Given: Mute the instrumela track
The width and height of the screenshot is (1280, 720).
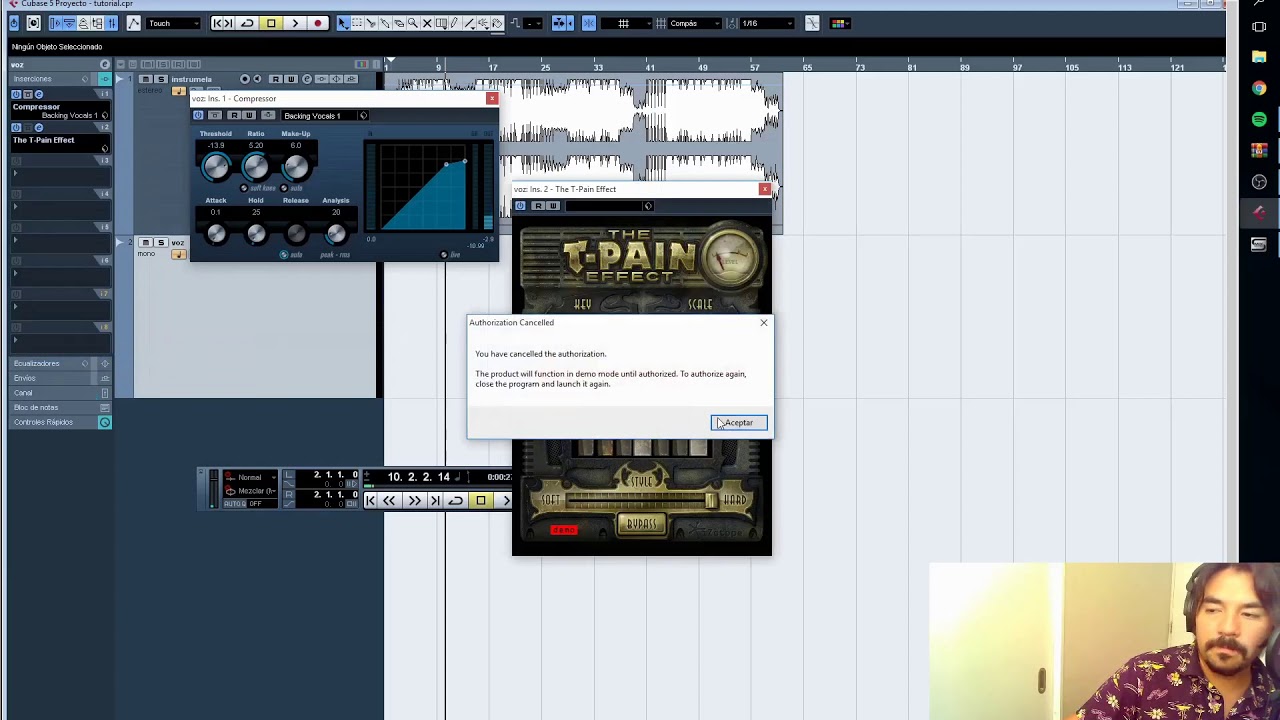Looking at the screenshot, I should (145, 79).
